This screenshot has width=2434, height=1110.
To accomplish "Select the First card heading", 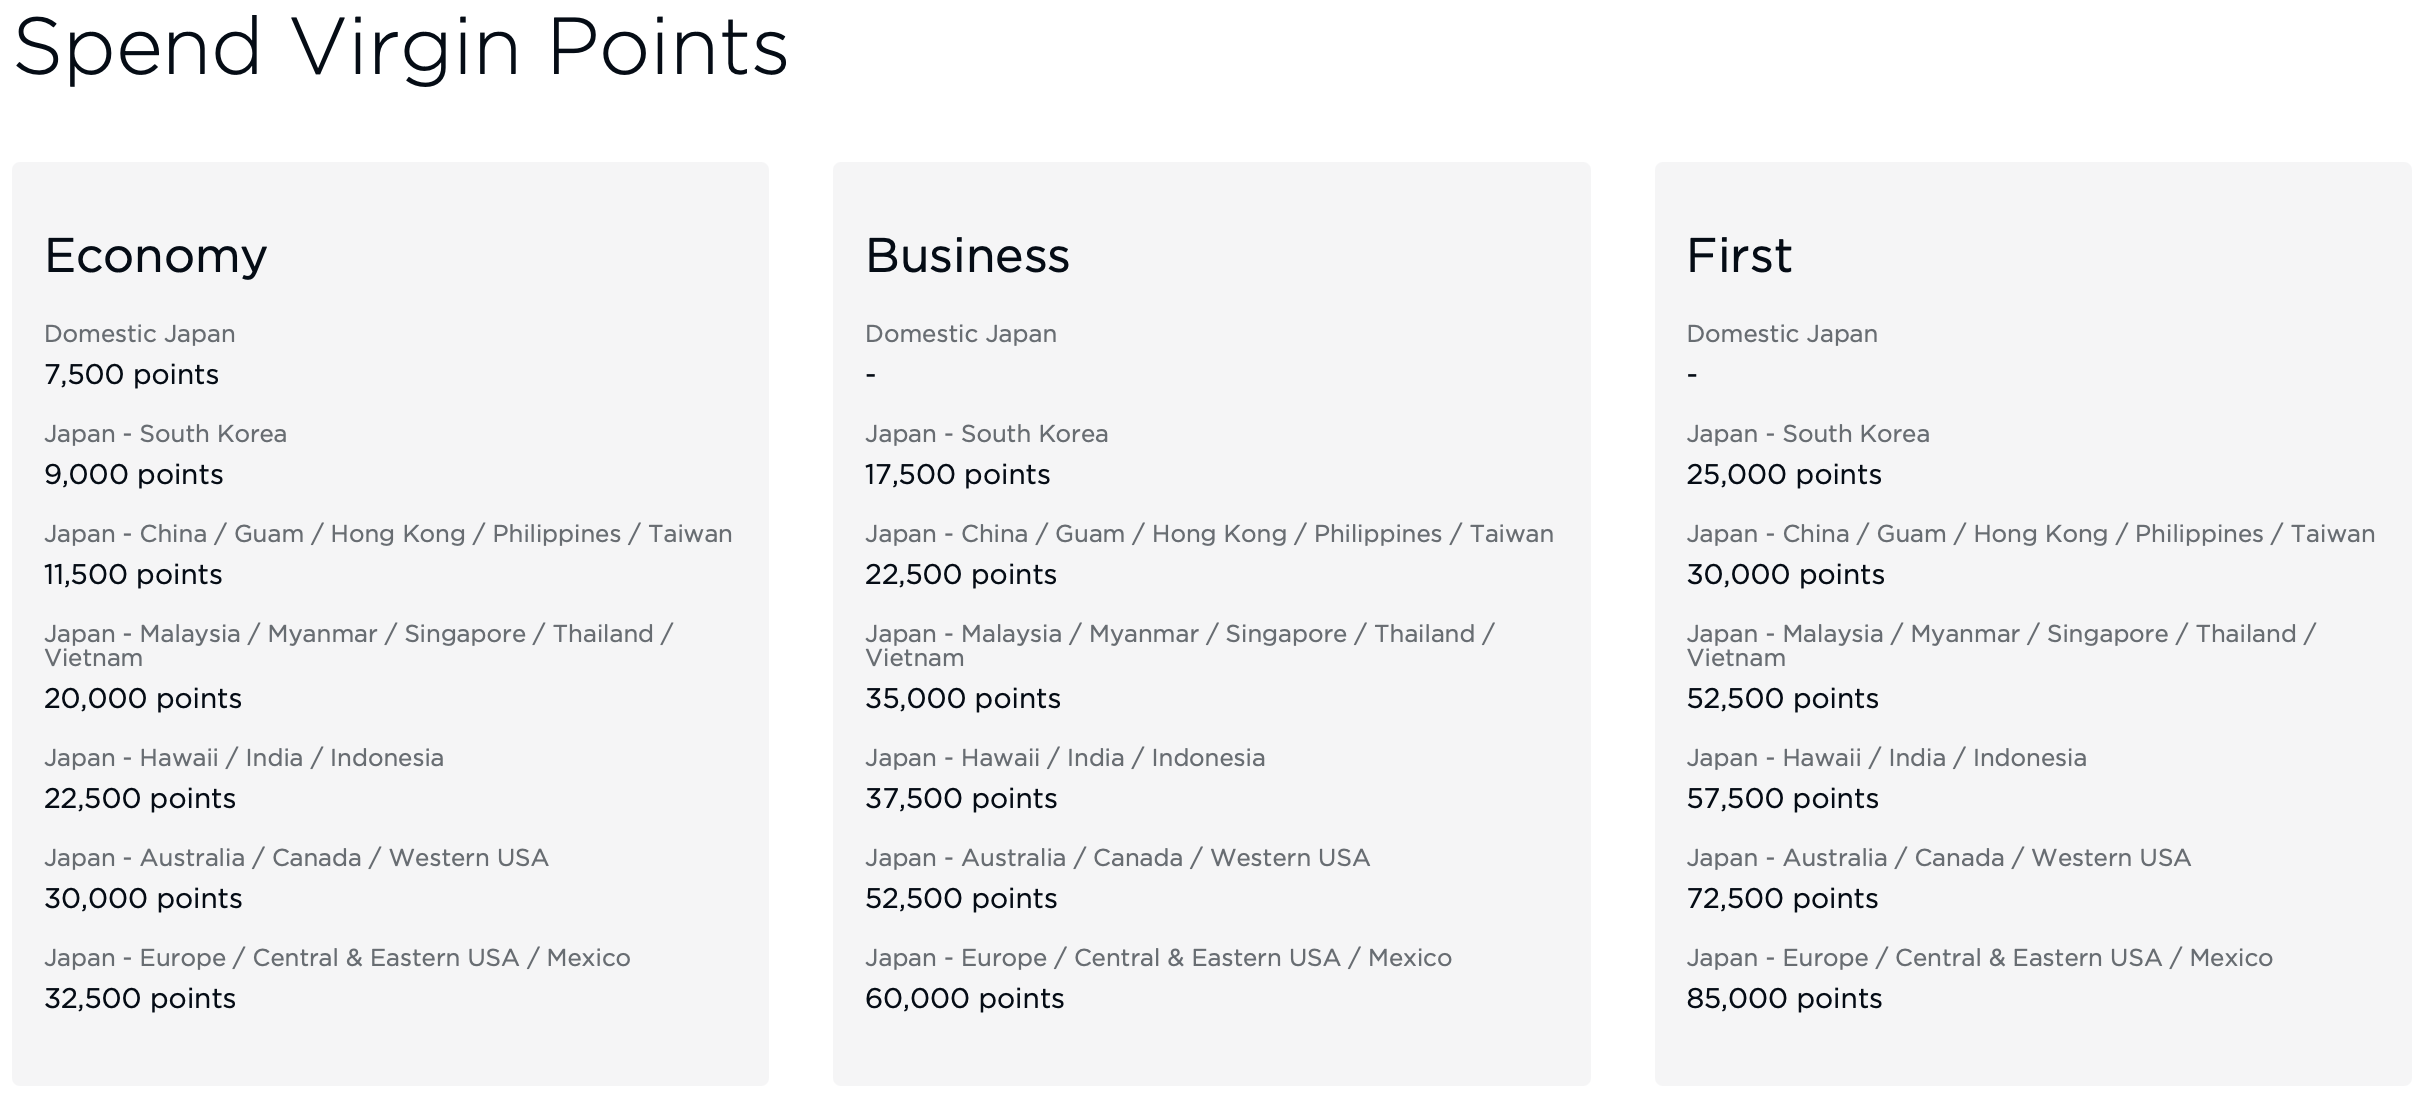I will coord(1739,256).
